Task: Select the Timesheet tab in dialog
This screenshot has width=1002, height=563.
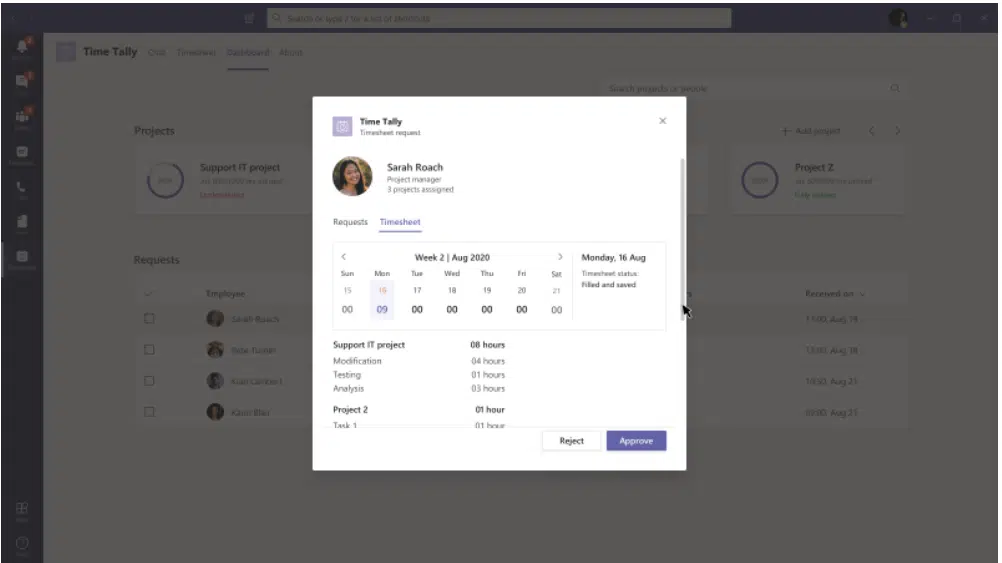Action: [400, 222]
